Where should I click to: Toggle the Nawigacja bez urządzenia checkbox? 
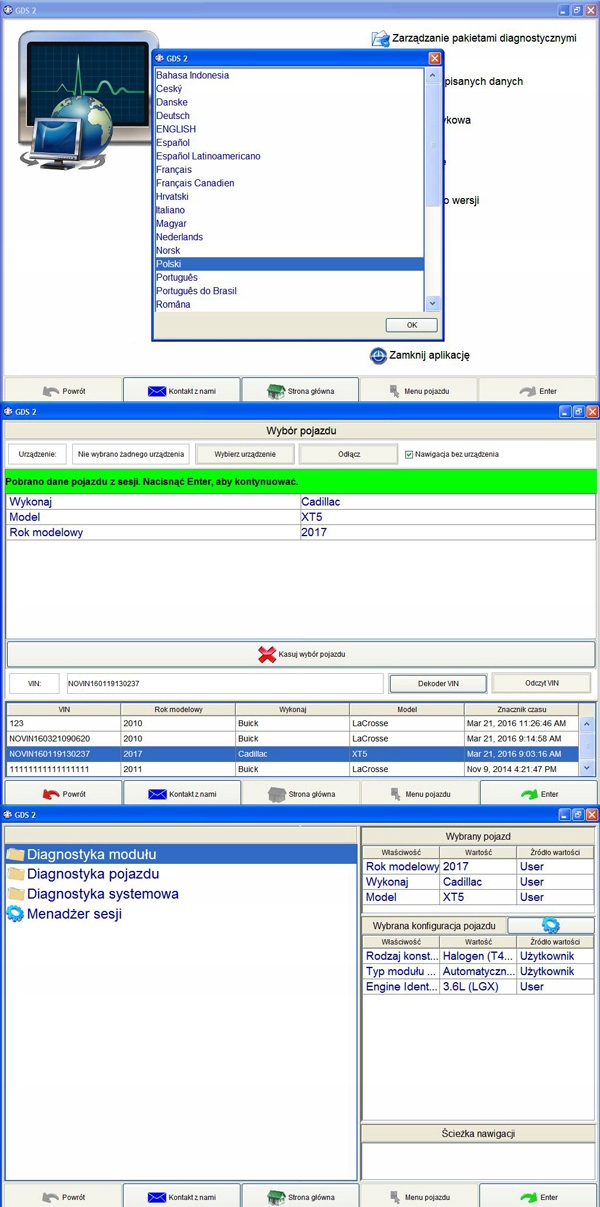coord(409,454)
